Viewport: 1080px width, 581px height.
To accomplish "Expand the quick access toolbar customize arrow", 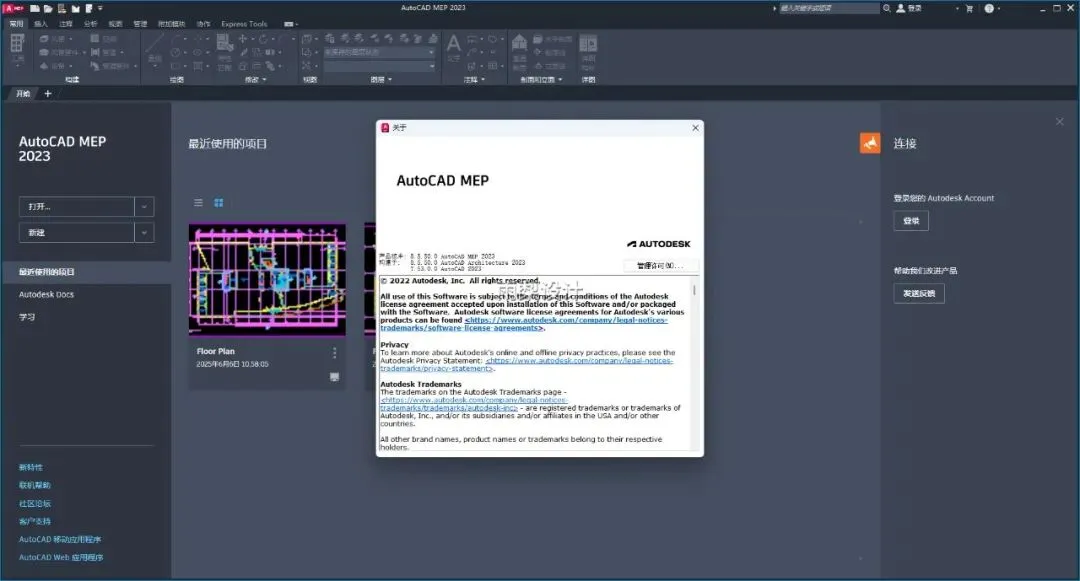I will click(101, 8).
